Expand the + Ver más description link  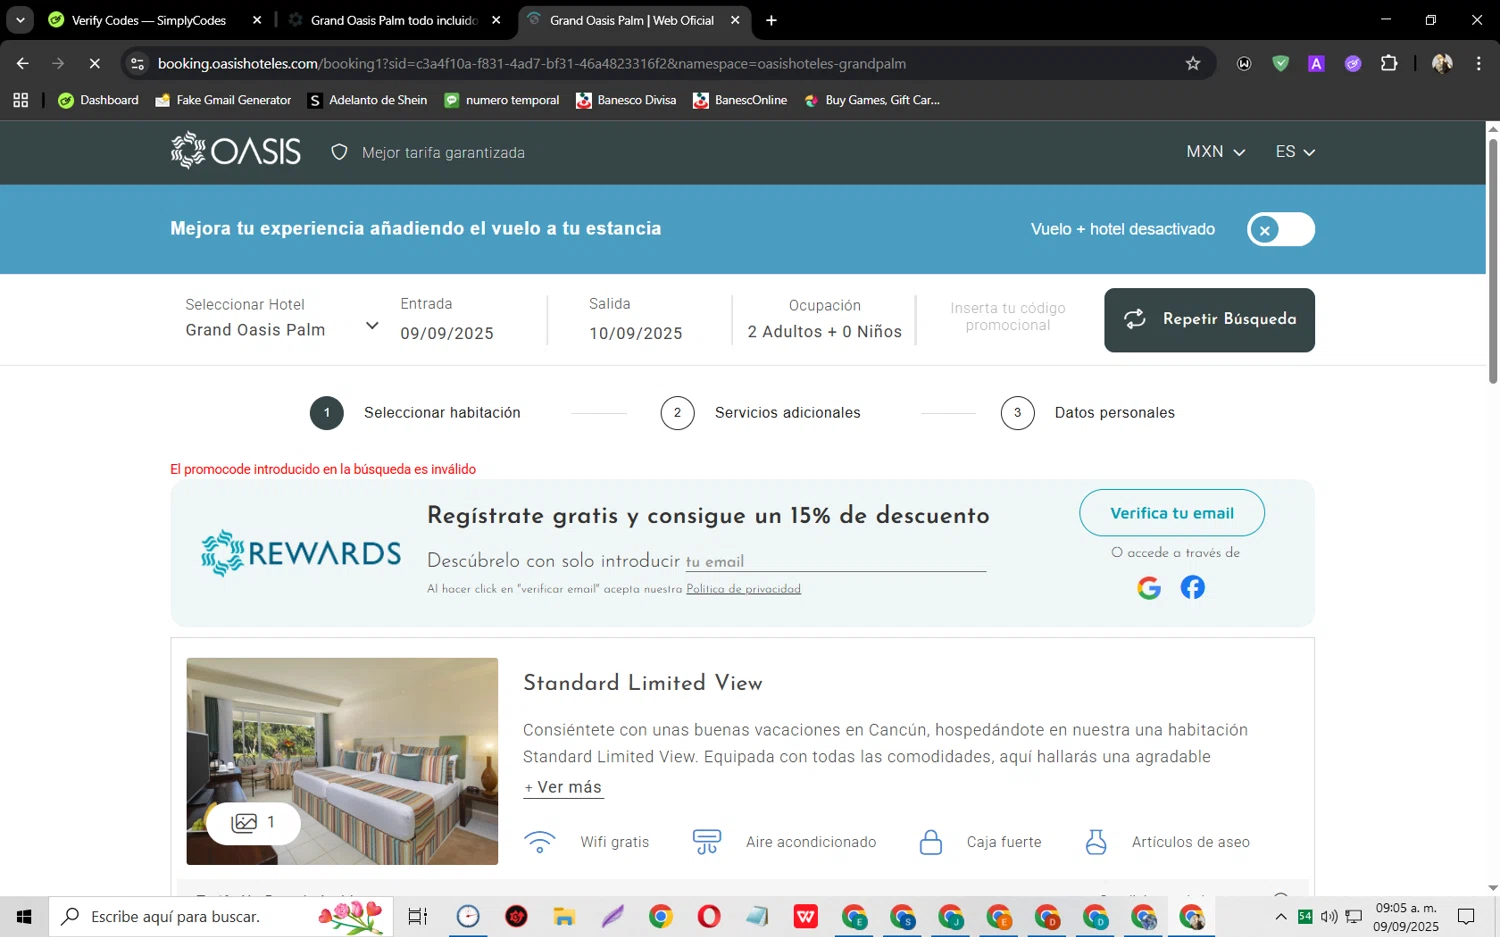563,787
